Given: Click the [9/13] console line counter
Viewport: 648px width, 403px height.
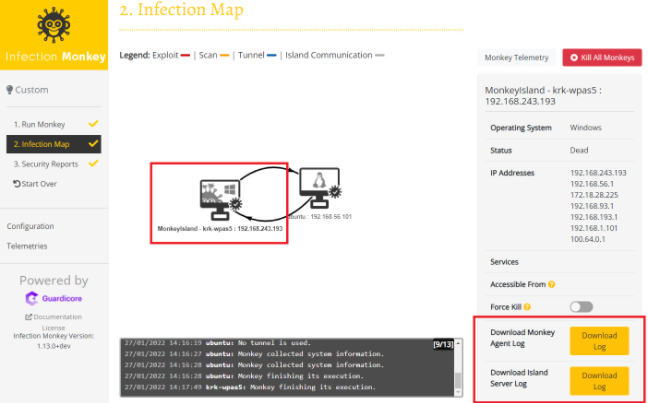Looking at the screenshot, I should (443, 344).
